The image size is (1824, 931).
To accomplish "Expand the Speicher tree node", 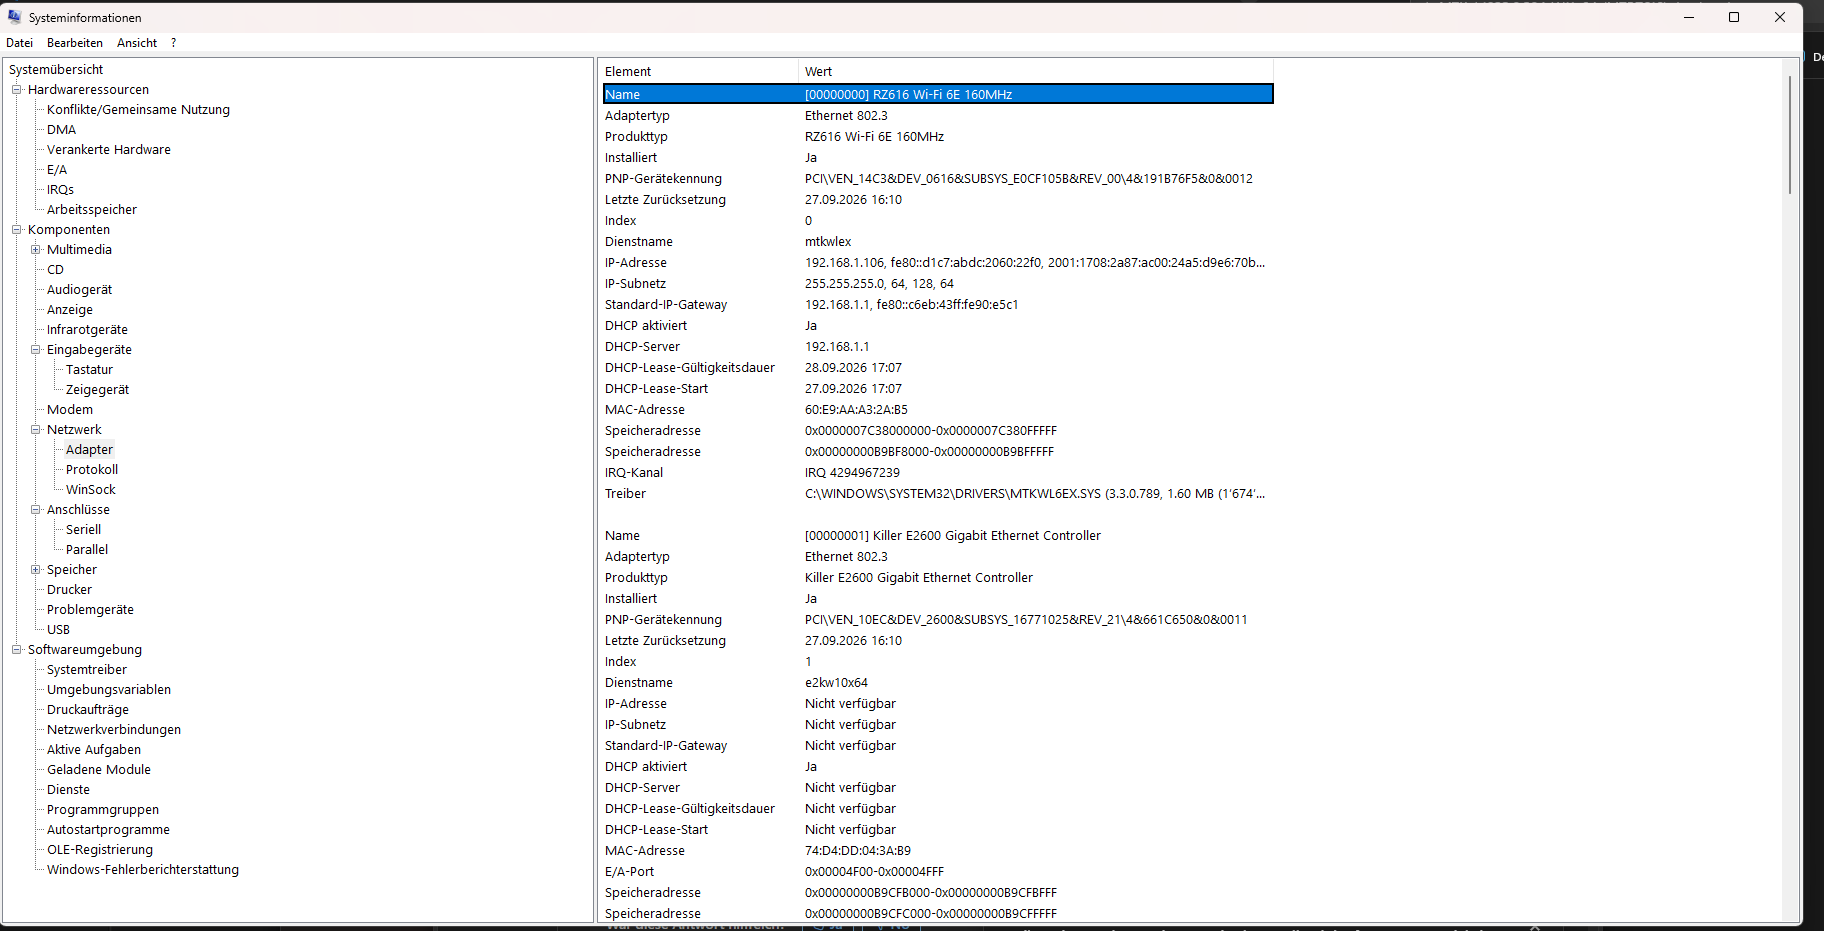I will [35, 570].
